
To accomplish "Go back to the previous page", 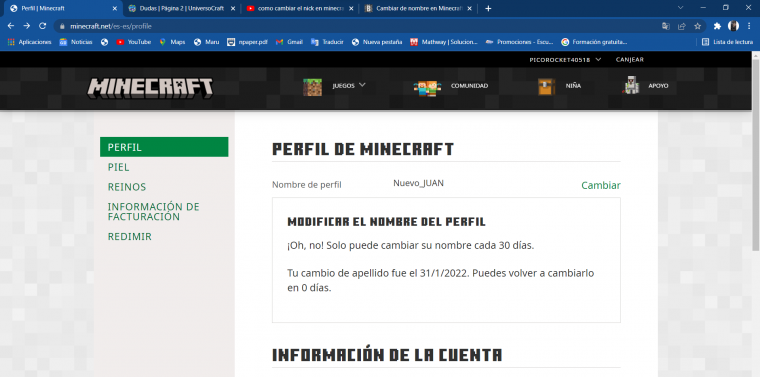I will pyautogui.click(x=11, y=26).
